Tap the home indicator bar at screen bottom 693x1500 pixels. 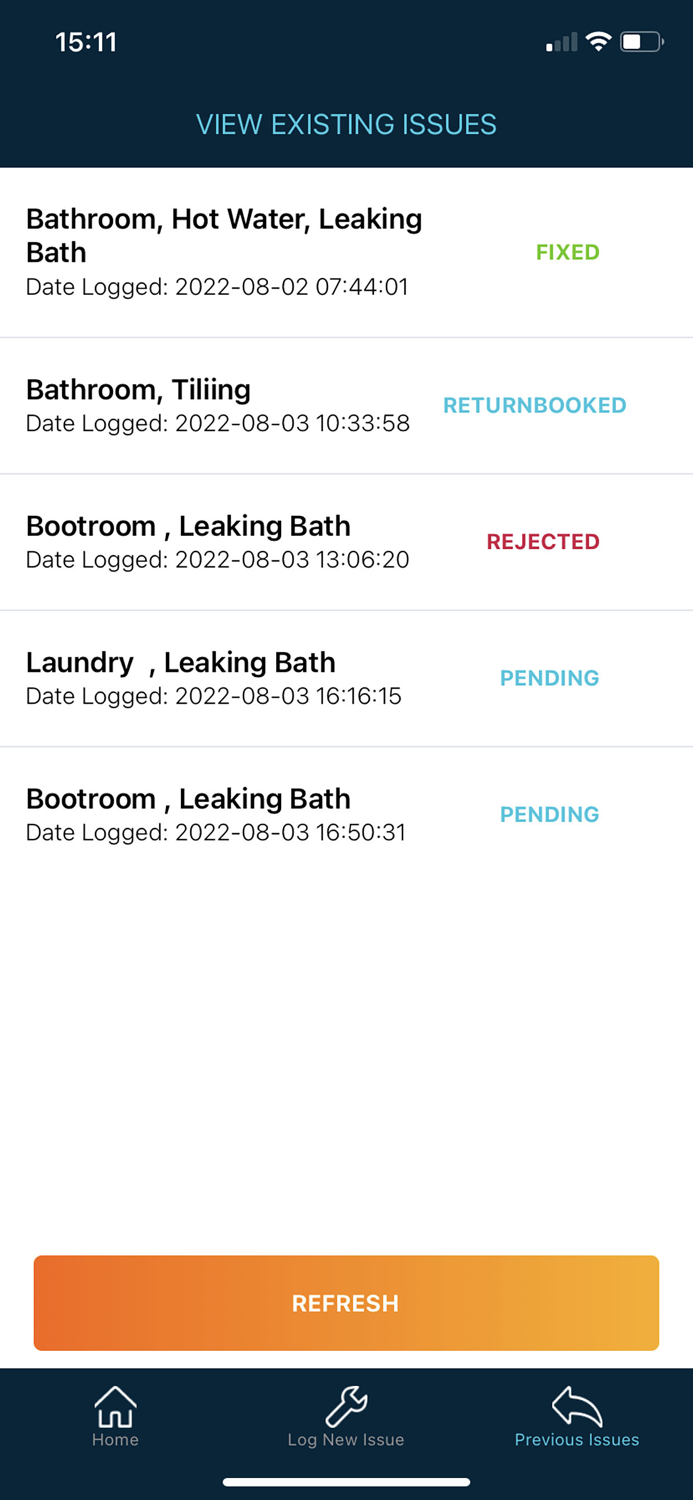coord(346,1481)
